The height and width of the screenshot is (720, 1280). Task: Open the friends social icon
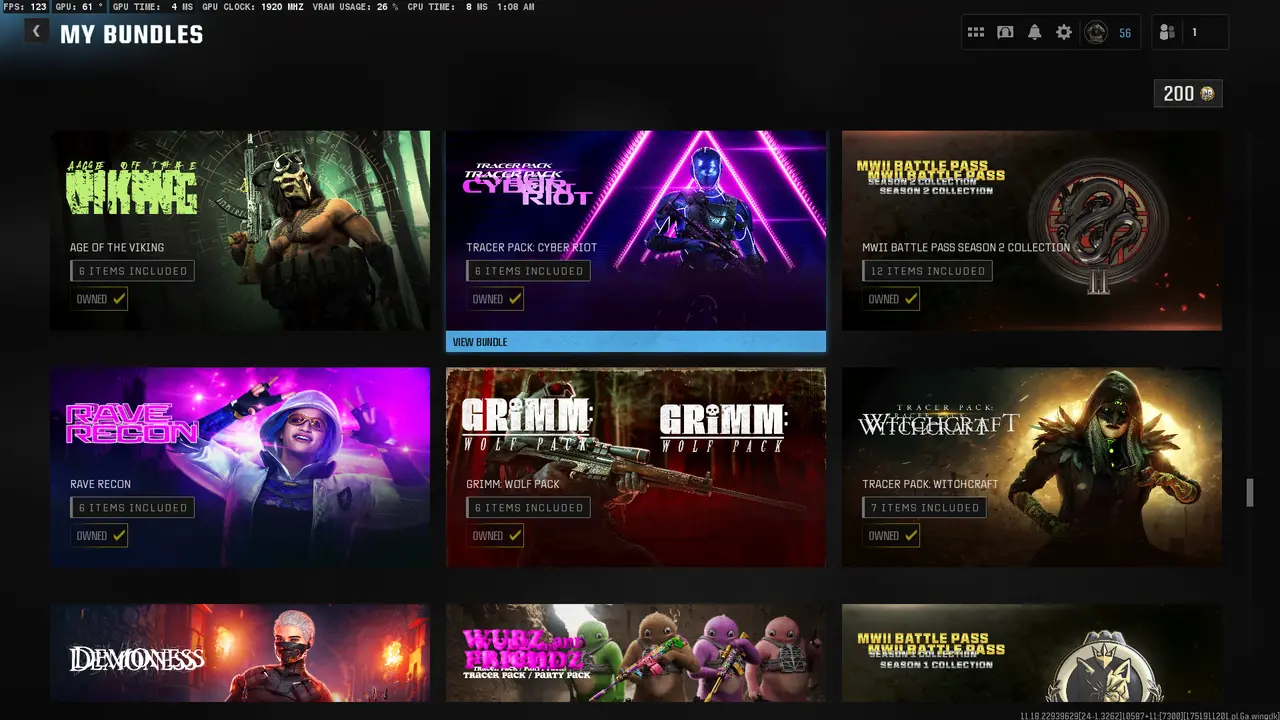pyautogui.click(x=1167, y=32)
